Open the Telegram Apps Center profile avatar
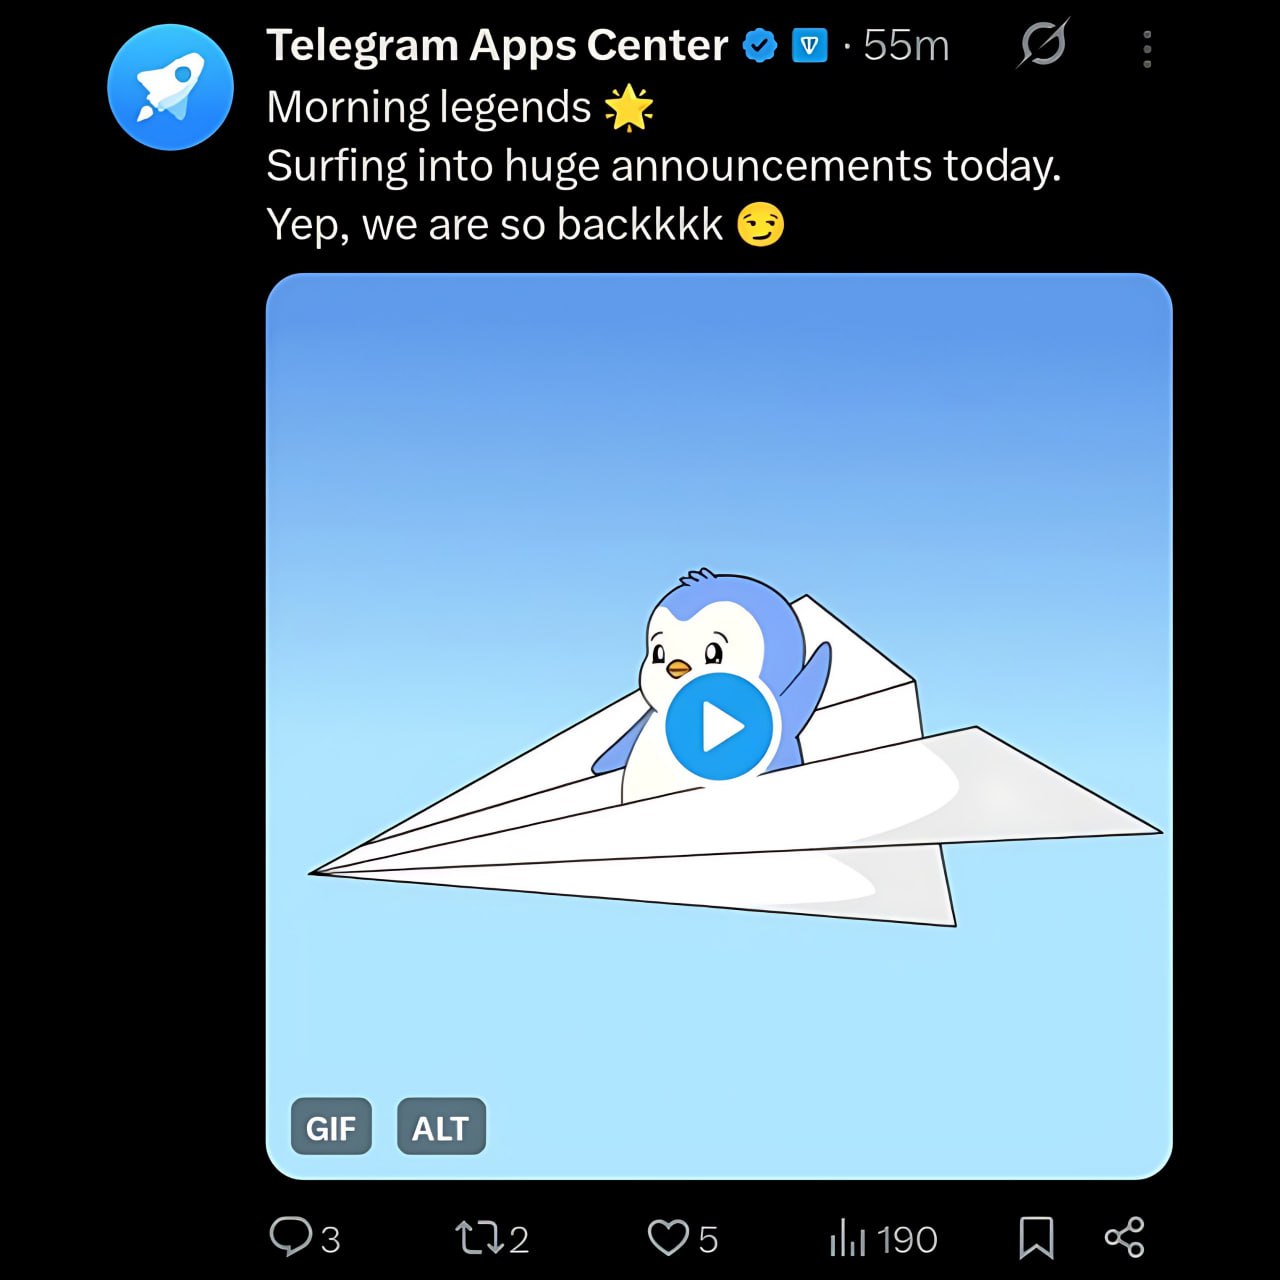 (x=170, y=87)
